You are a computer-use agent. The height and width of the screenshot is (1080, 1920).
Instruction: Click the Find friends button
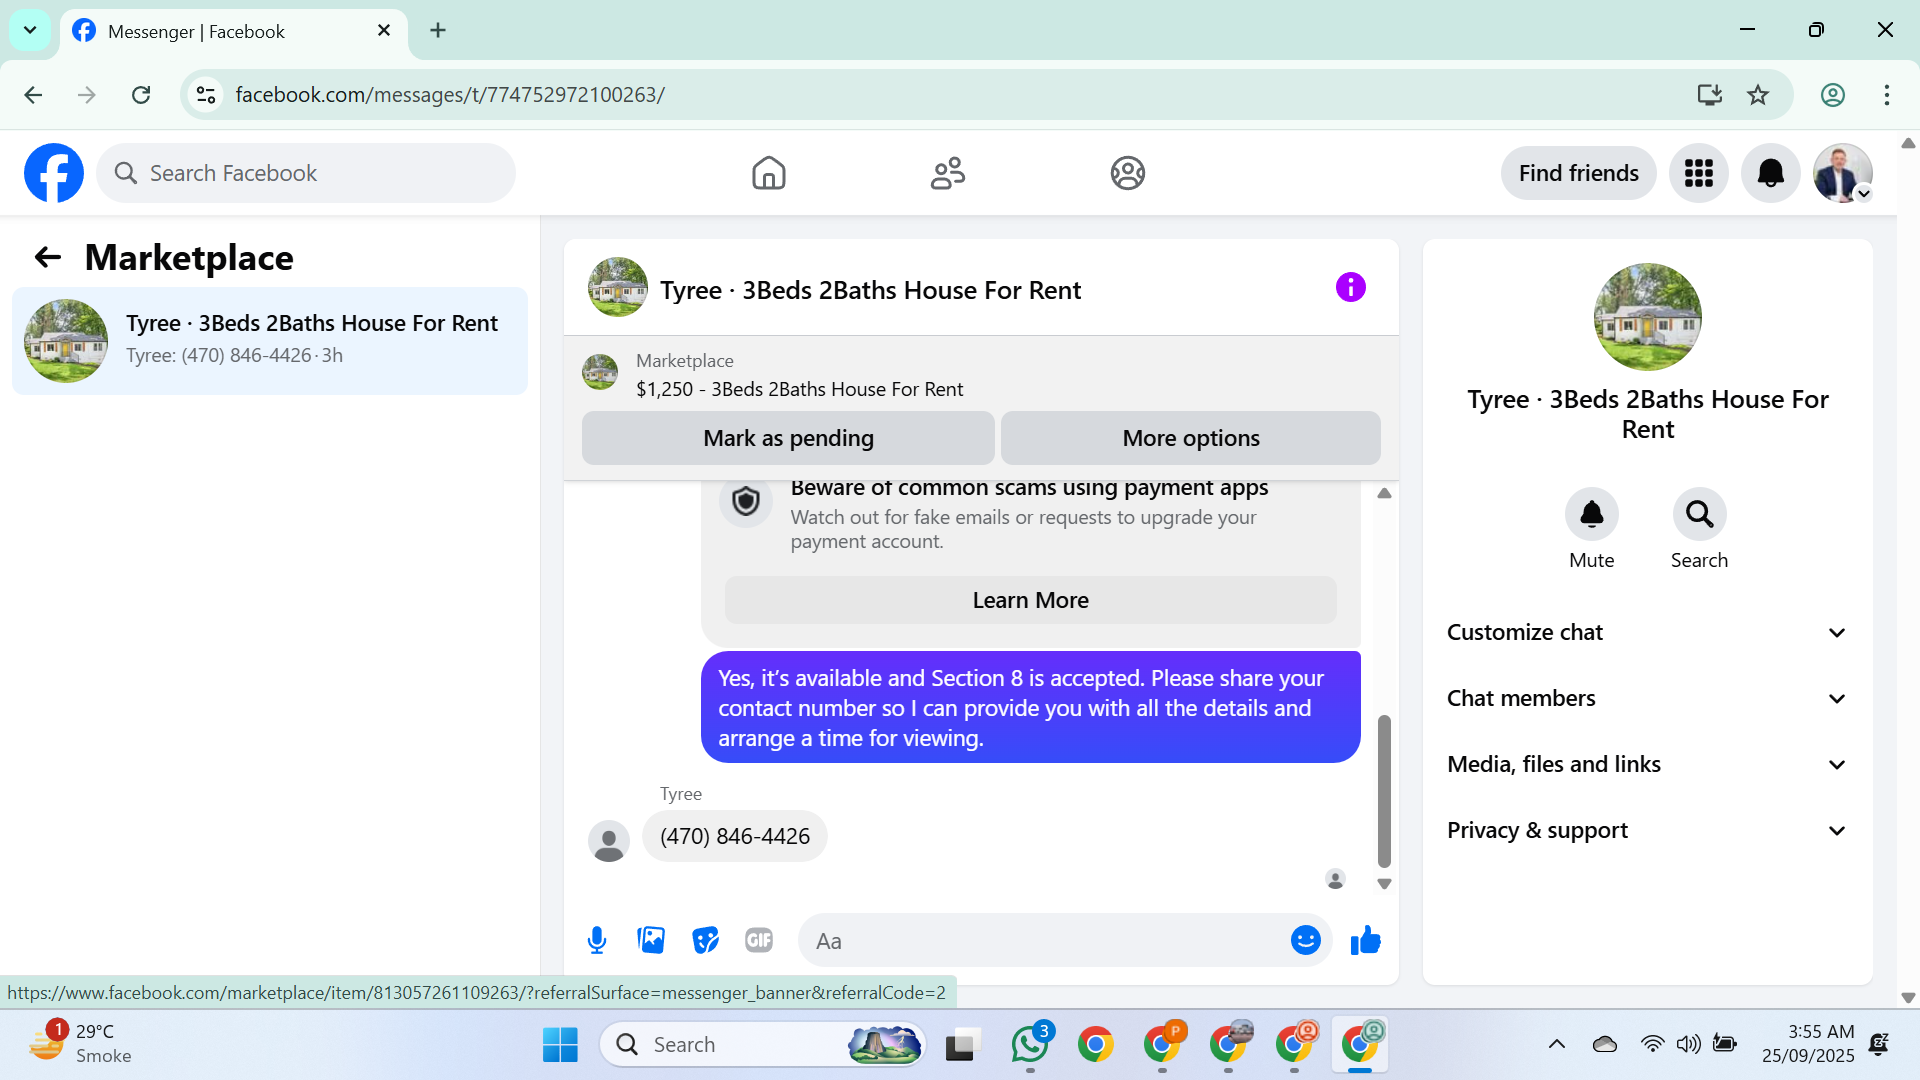coord(1578,173)
